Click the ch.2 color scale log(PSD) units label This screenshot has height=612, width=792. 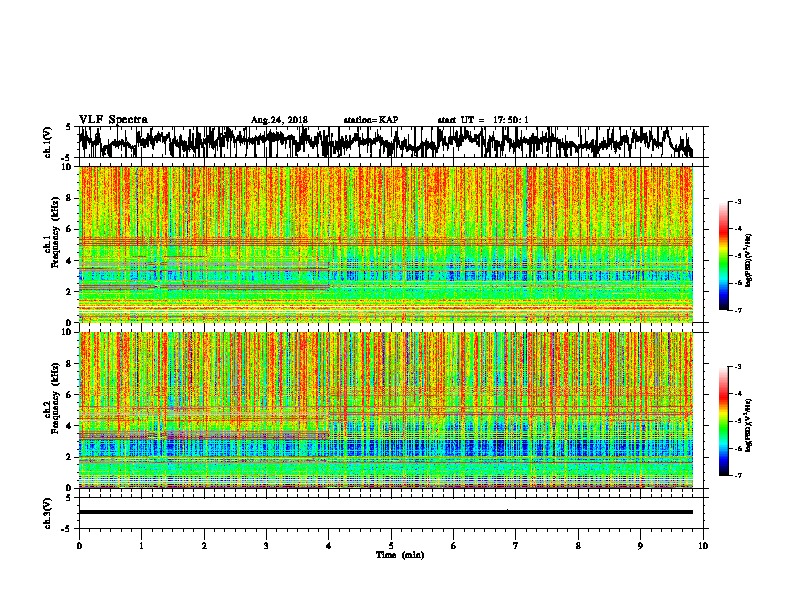point(748,426)
